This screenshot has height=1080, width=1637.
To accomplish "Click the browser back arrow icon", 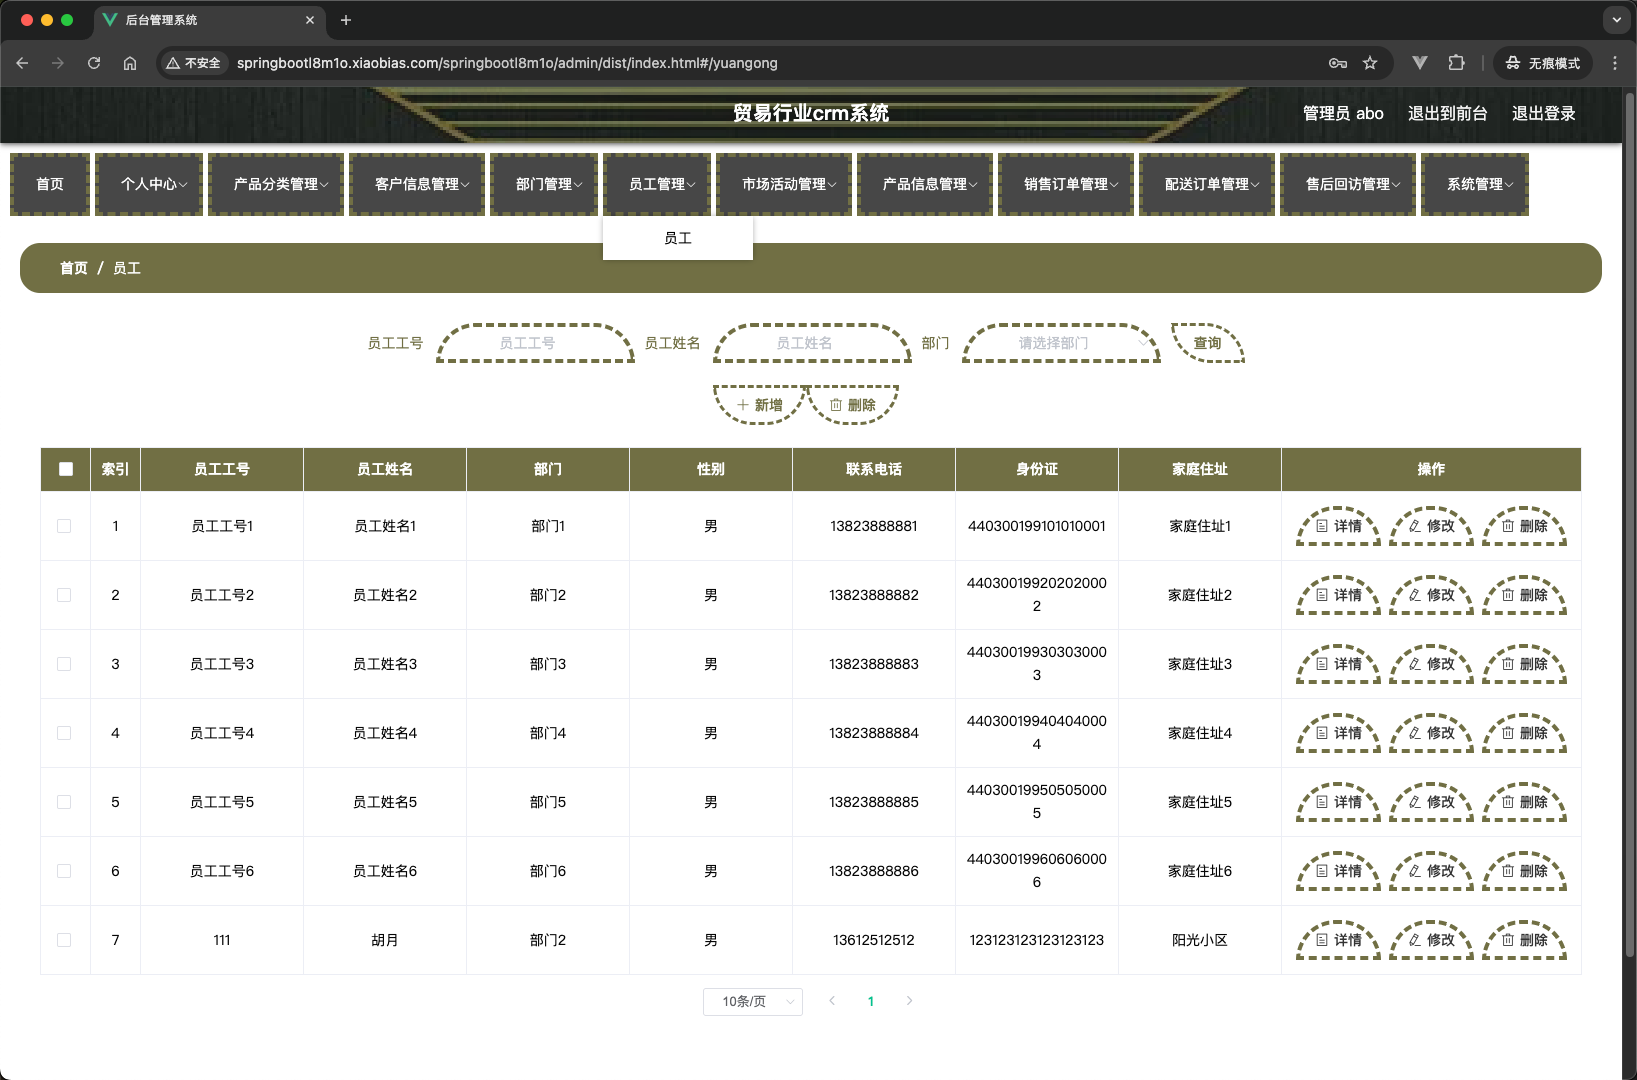I will (x=22, y=63).
